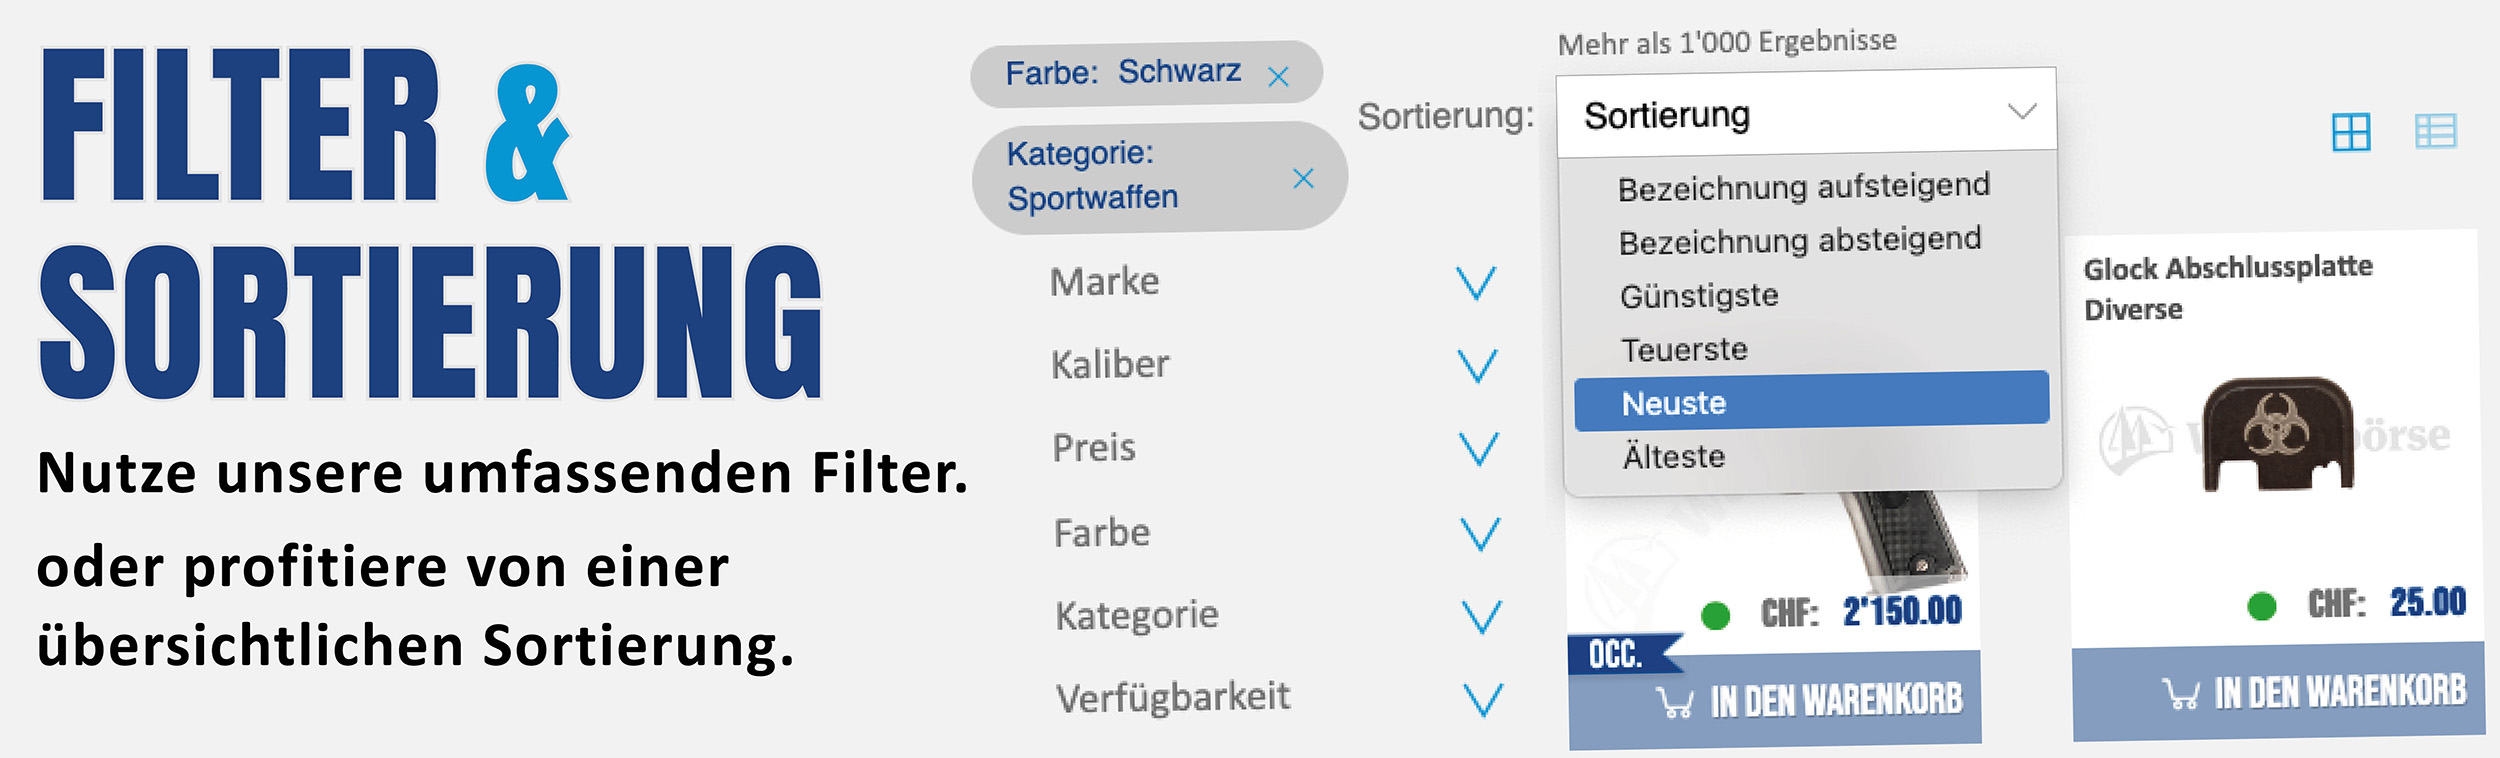2500x758 pixels.
Task: Expand the Kaliber filter
Action: 1477,366
